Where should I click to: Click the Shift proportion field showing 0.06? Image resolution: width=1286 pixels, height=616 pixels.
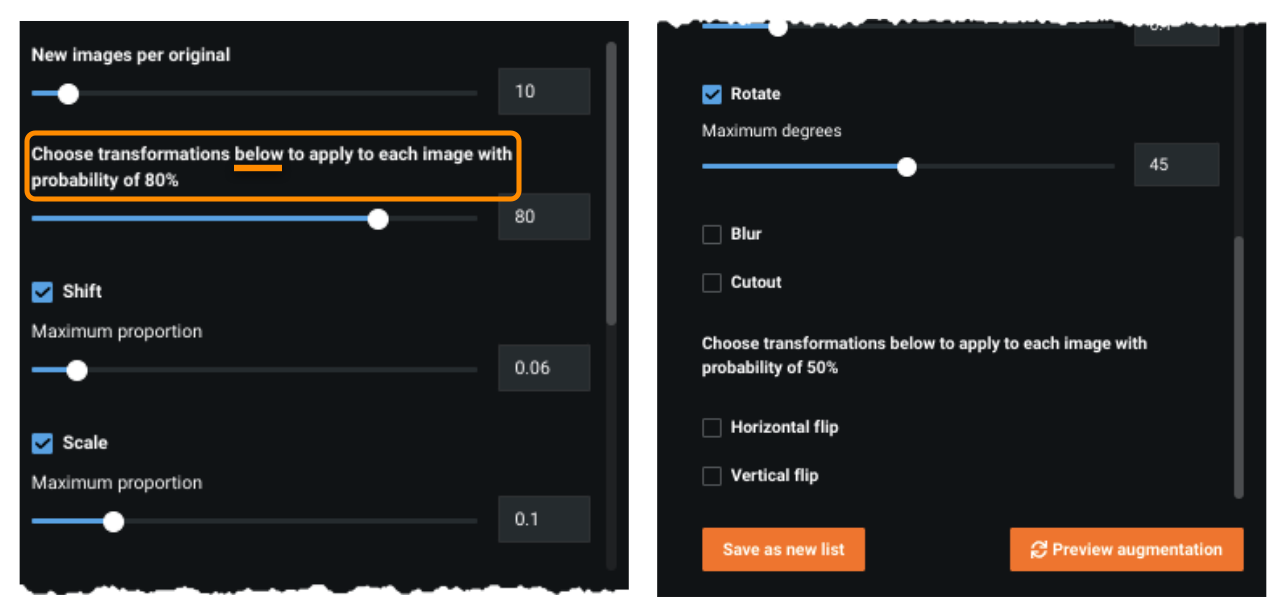[x=544, y=368]
